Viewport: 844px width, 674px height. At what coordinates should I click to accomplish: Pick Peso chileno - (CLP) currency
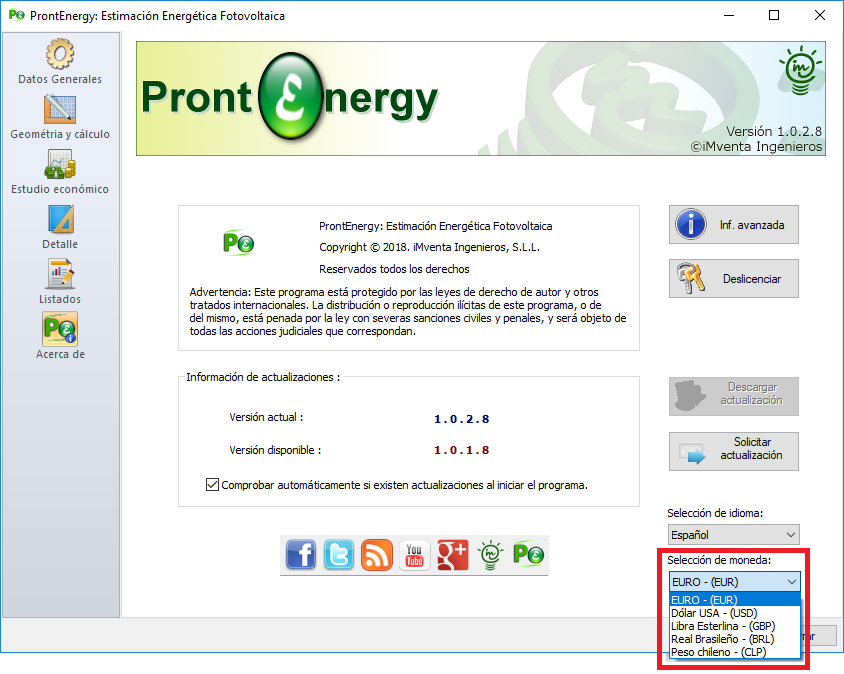pyautogui.click(x=735, y=652)
